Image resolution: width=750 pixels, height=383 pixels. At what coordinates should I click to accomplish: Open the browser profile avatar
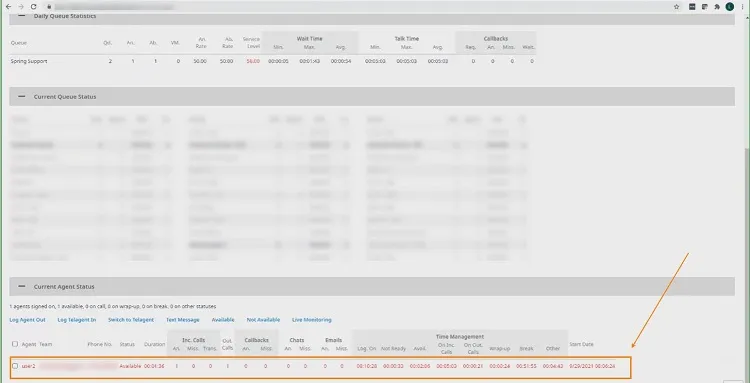729,7
